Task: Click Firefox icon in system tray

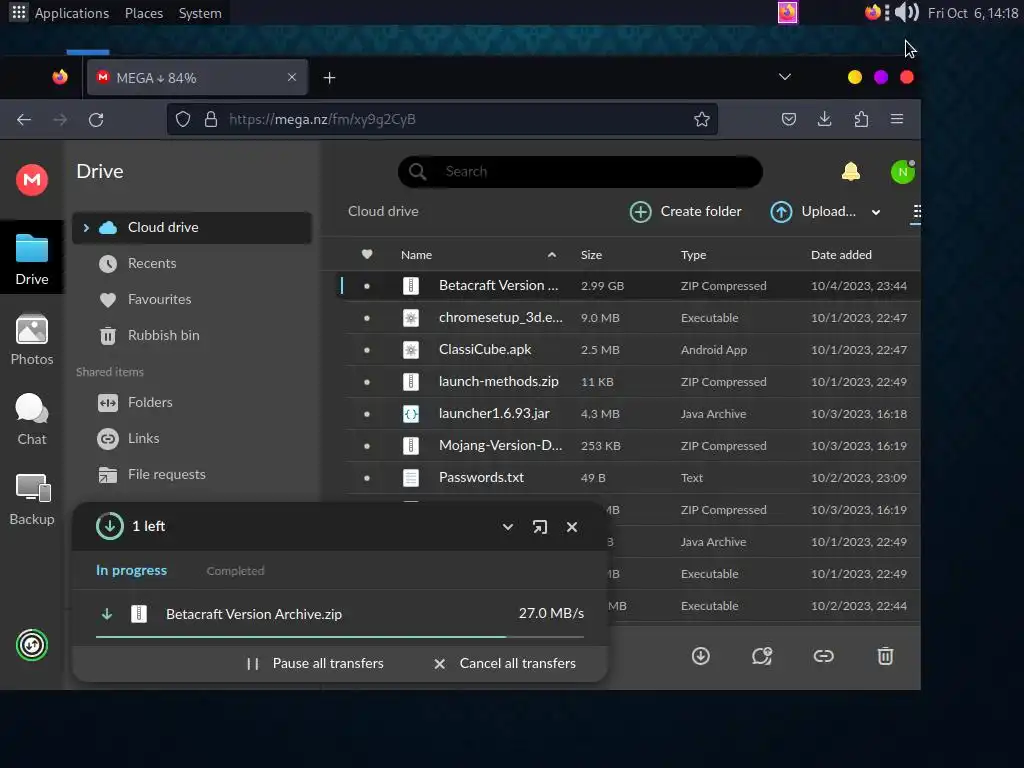Action: (872, 12)
